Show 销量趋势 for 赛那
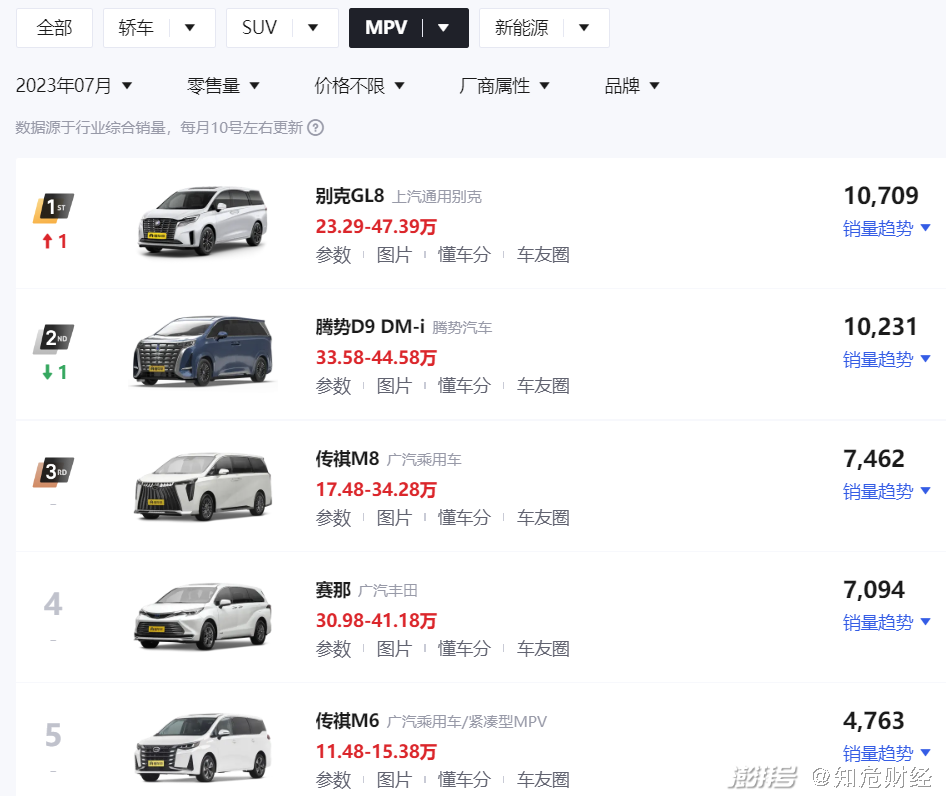Screen dimensions: 946x796 [886, 622]
